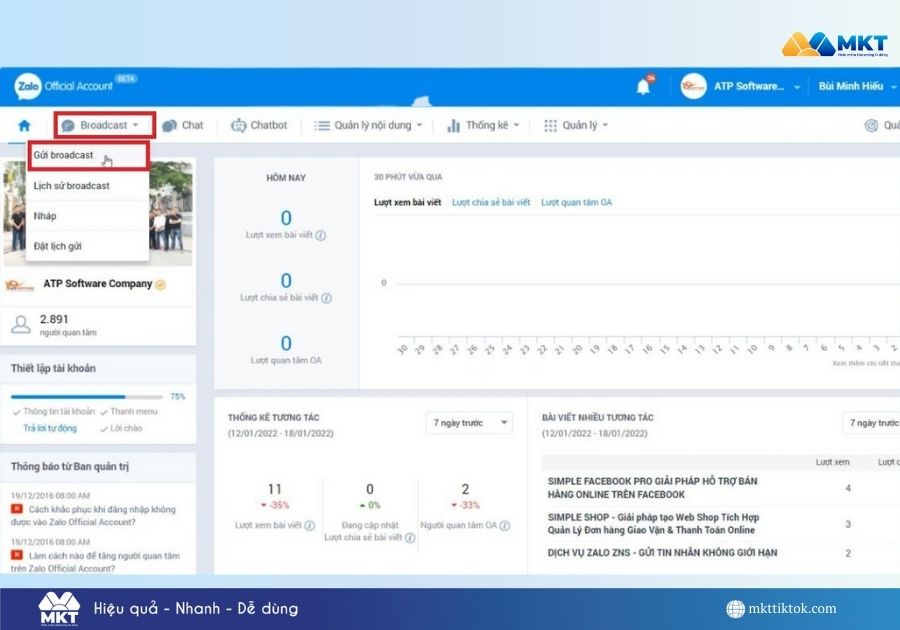900x630 pixels.
Task: Click the Quản lý grid icon
Action: pos(550,125)
